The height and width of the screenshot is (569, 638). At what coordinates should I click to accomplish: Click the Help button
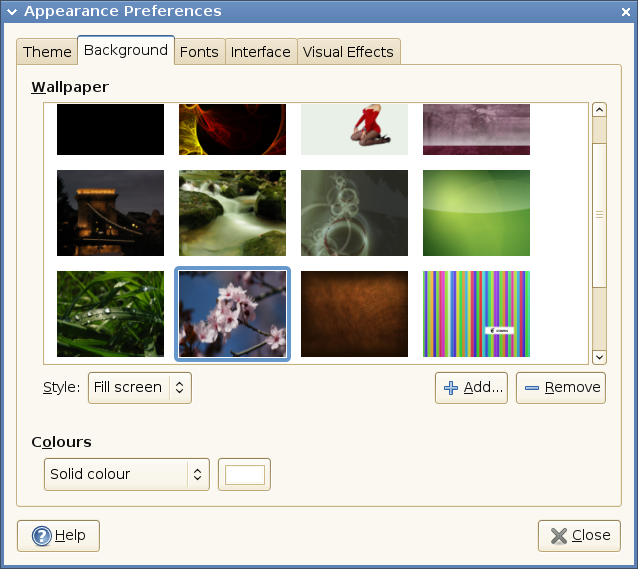(x=58, y=536)
